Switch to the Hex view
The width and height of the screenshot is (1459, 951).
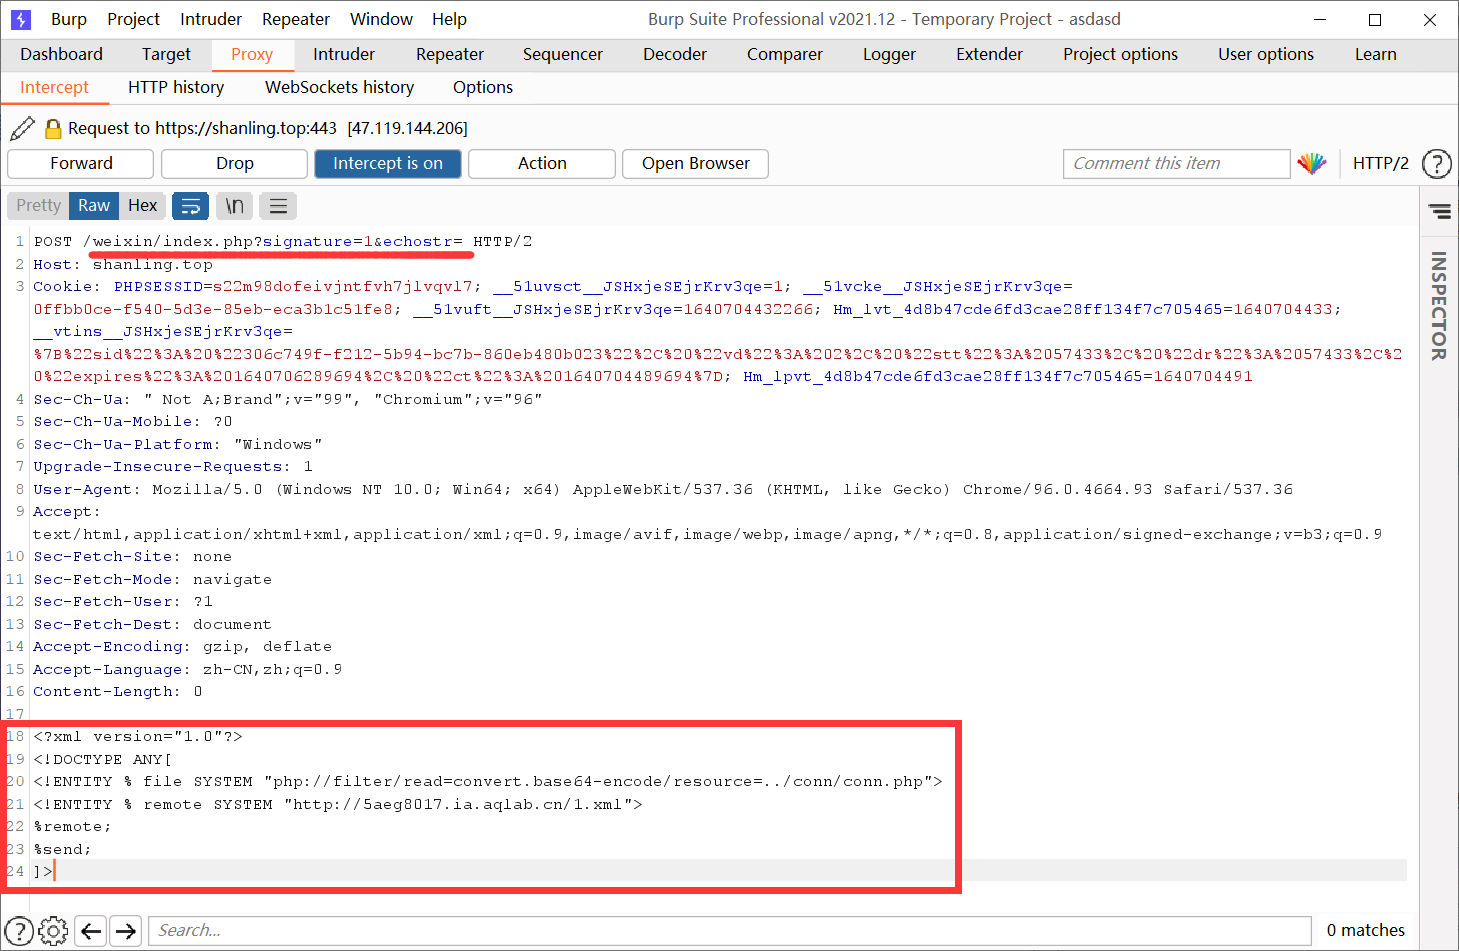pos(142,205)
